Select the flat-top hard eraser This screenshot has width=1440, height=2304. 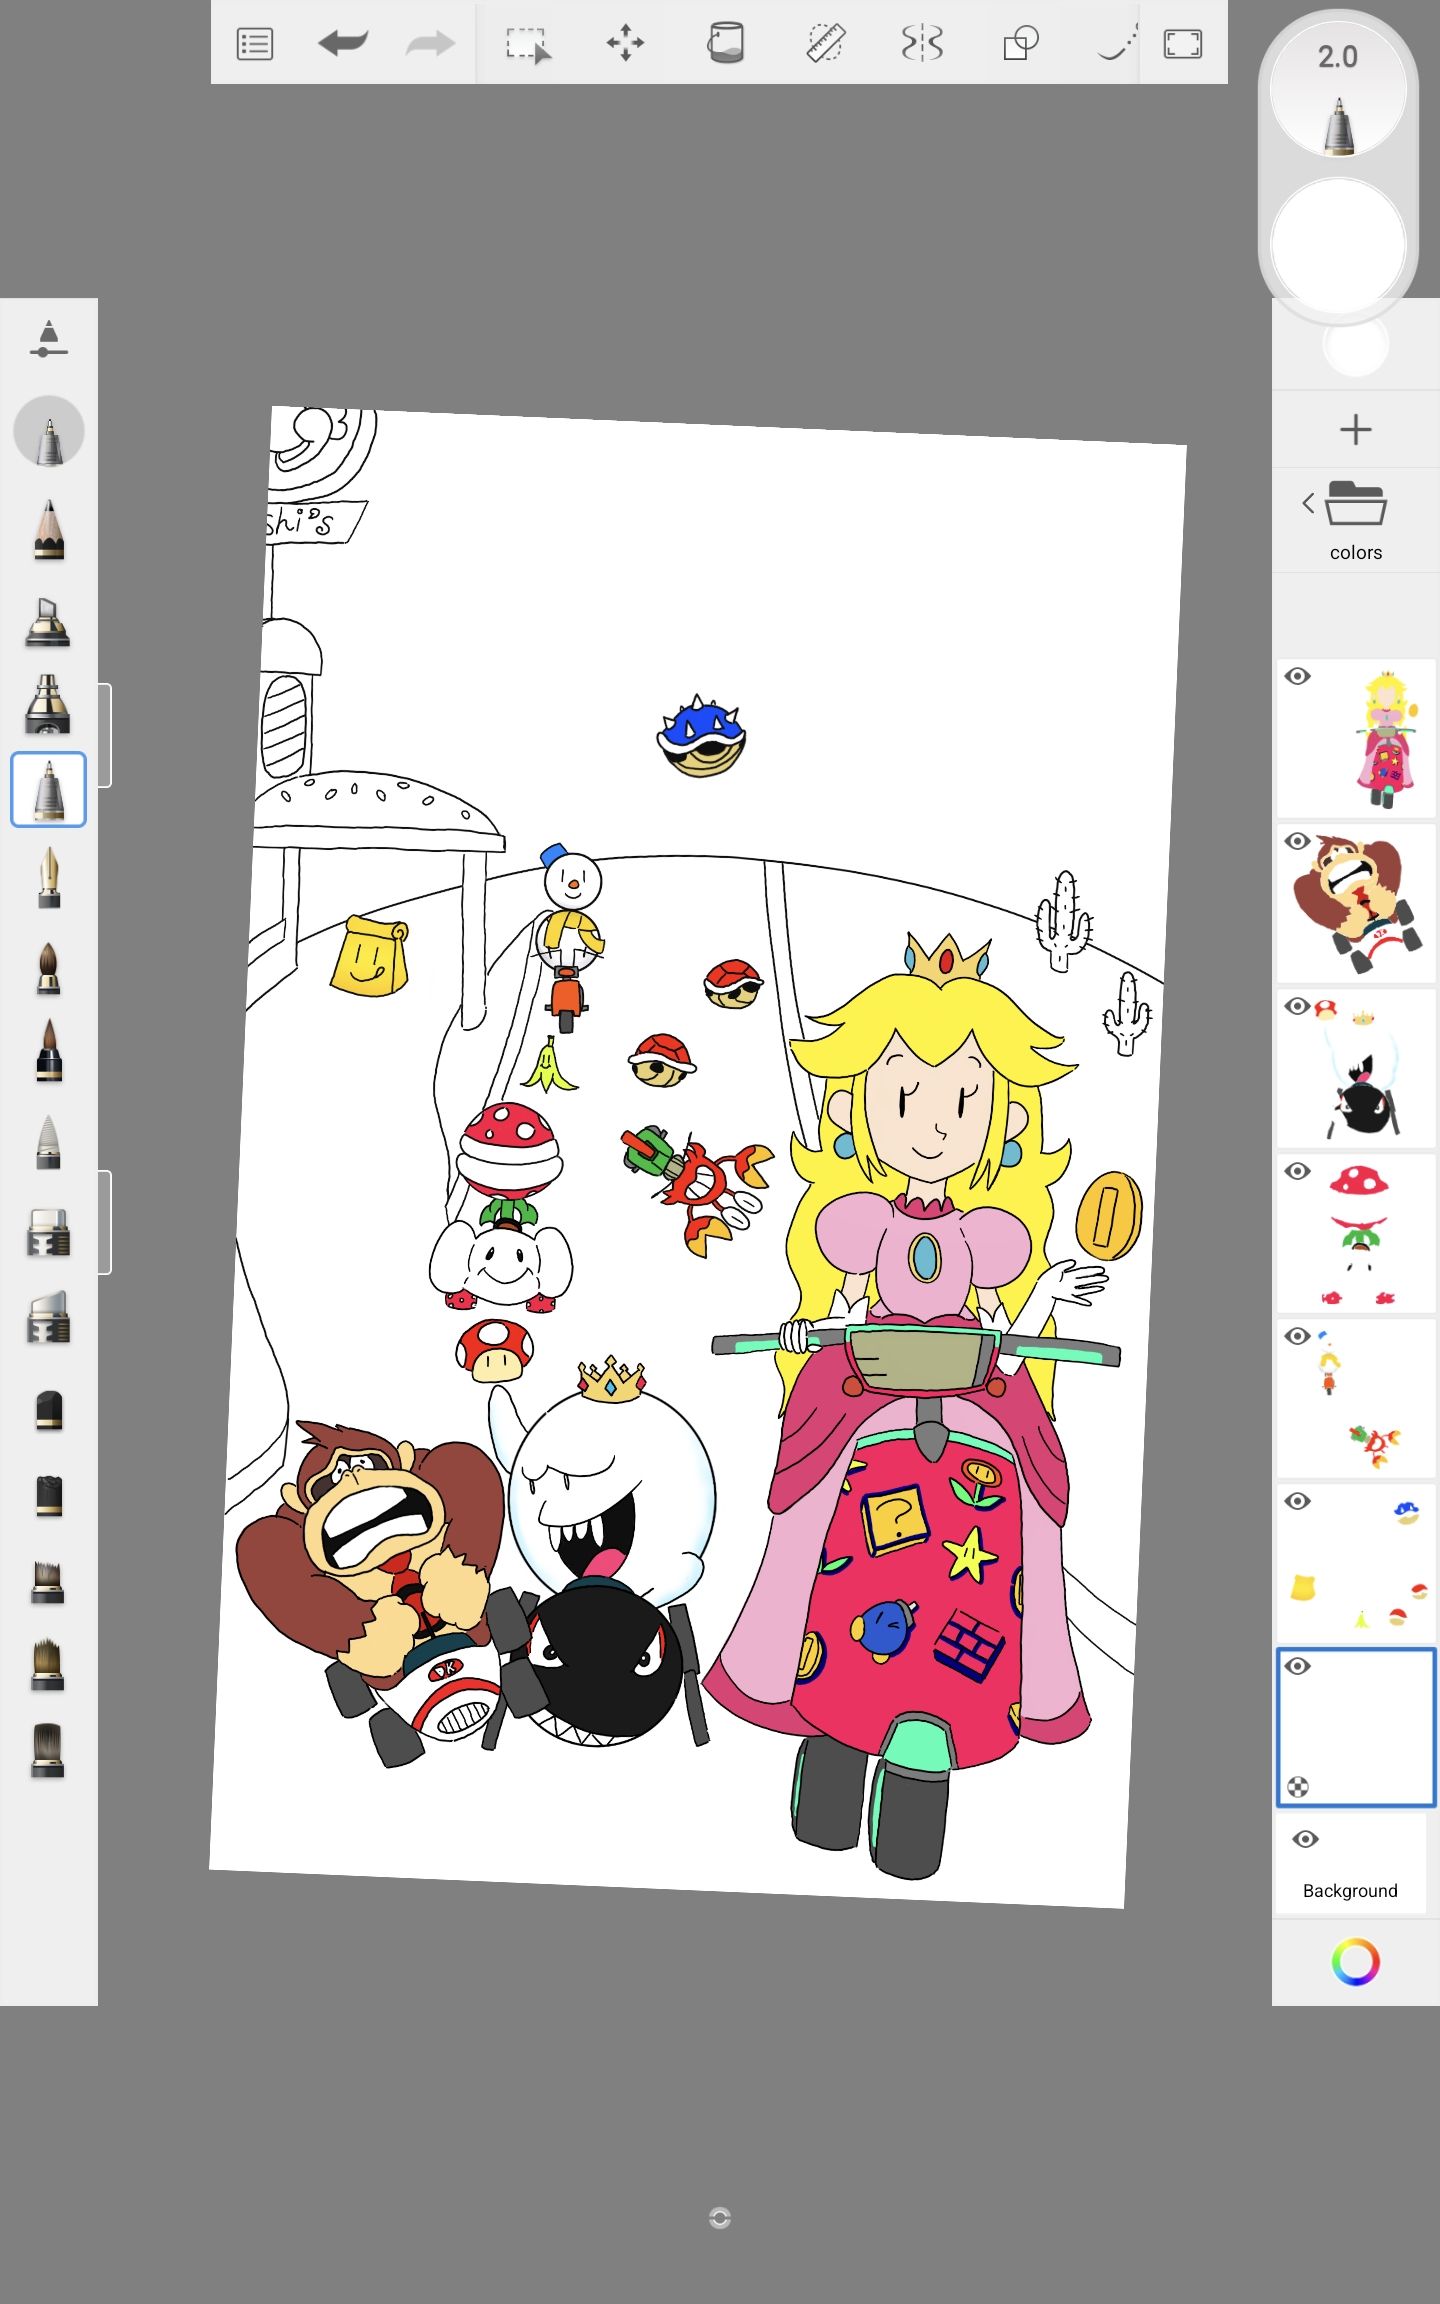[x=49, y=1232]
